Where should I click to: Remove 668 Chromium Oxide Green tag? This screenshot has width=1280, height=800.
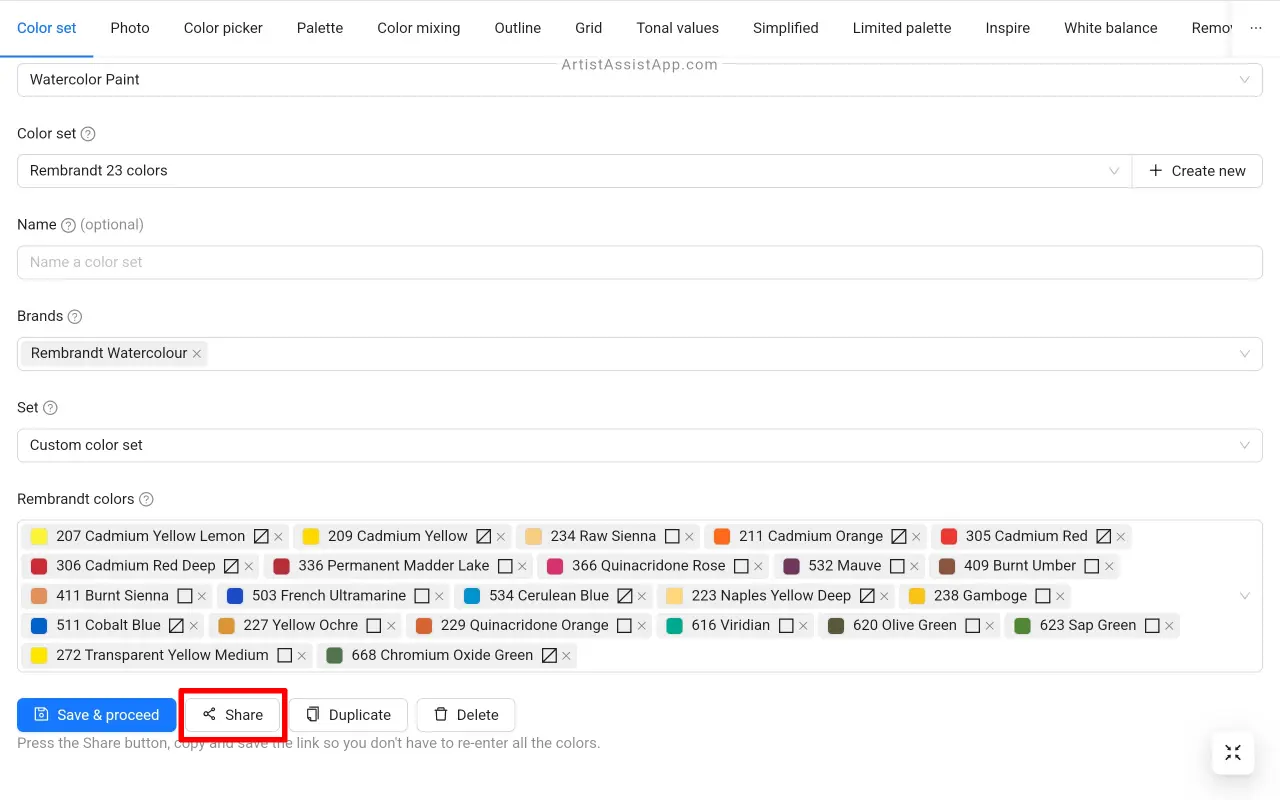566,657
